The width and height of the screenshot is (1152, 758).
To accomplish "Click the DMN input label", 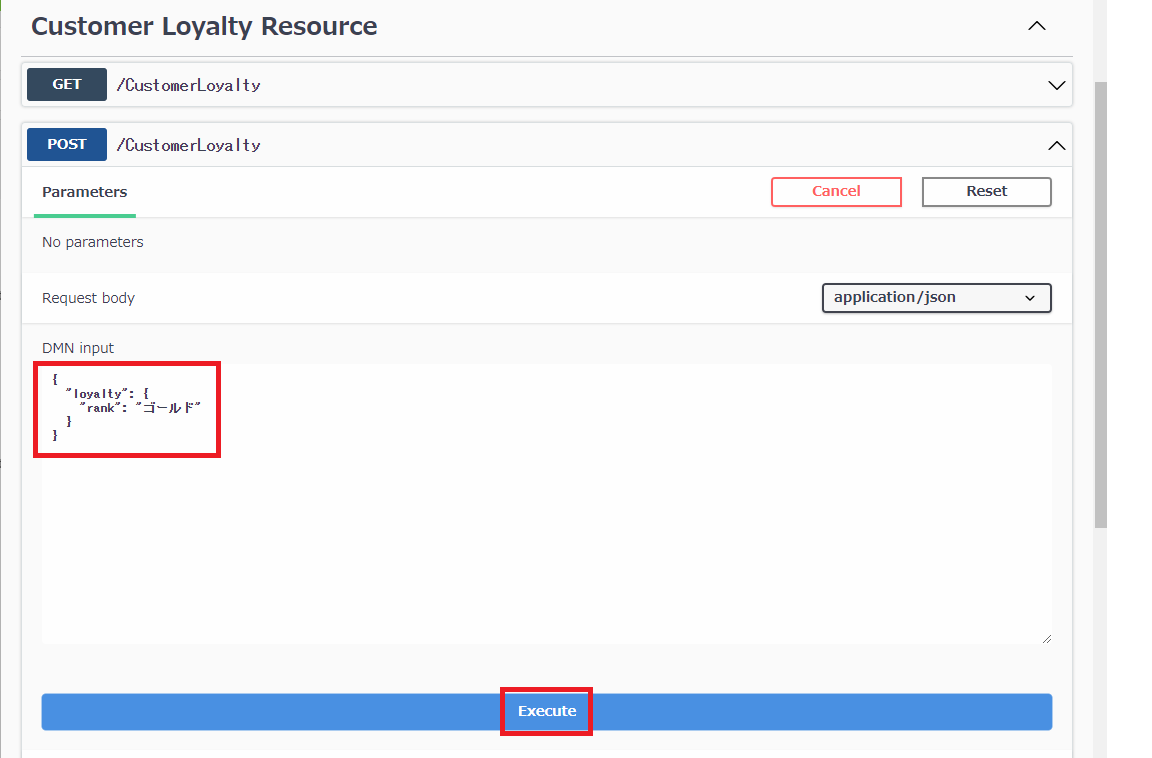I will (x=78, y=348).
